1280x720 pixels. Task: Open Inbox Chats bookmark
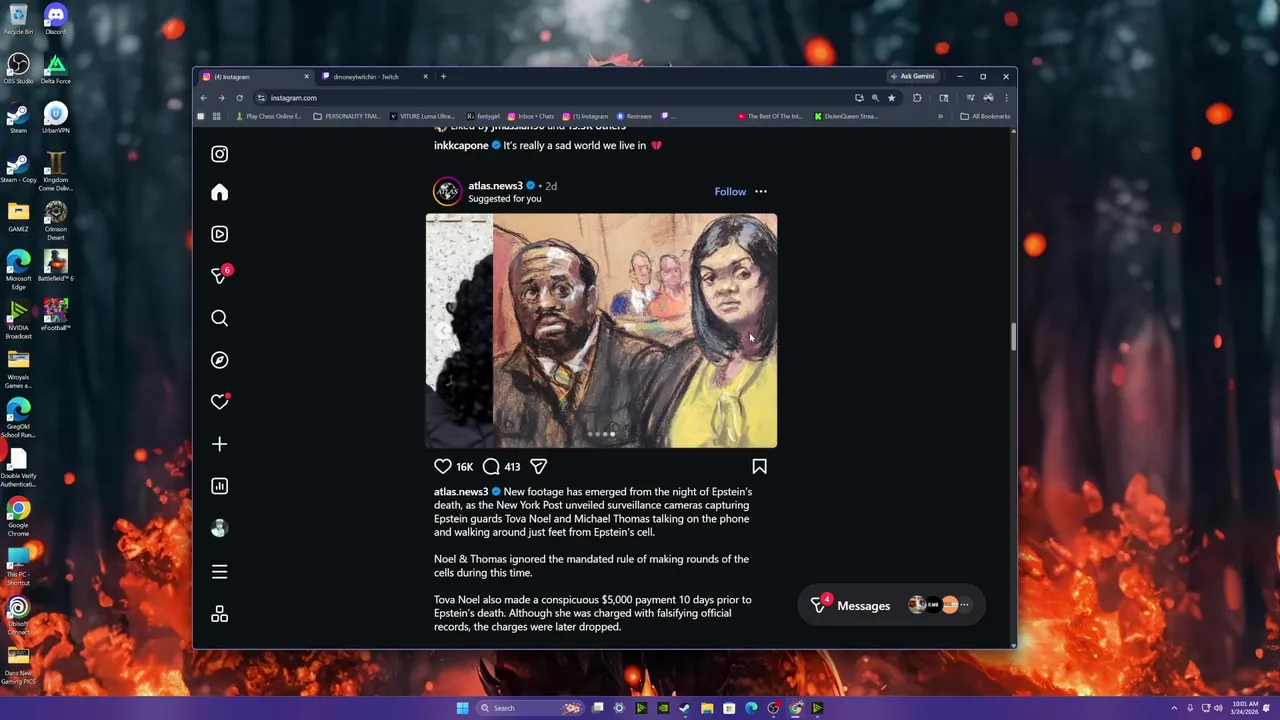click(531, 116)
